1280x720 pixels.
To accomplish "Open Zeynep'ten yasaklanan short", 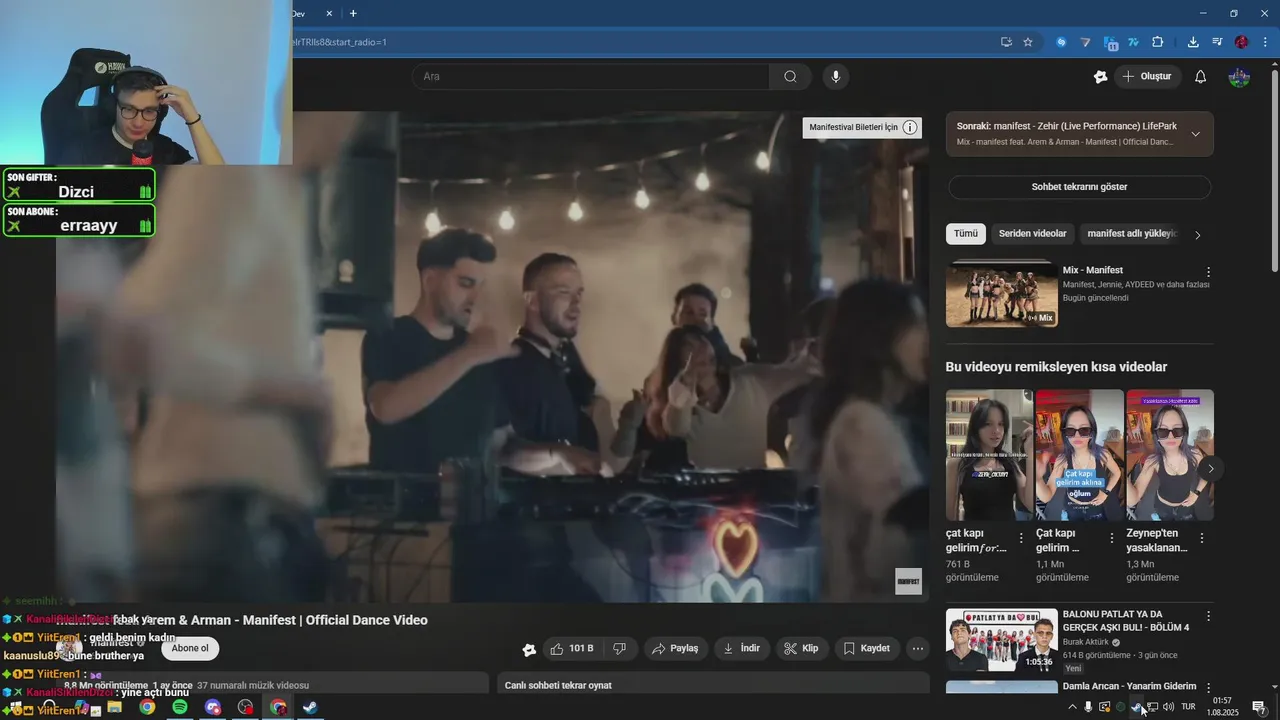I will click(1170, 455).
